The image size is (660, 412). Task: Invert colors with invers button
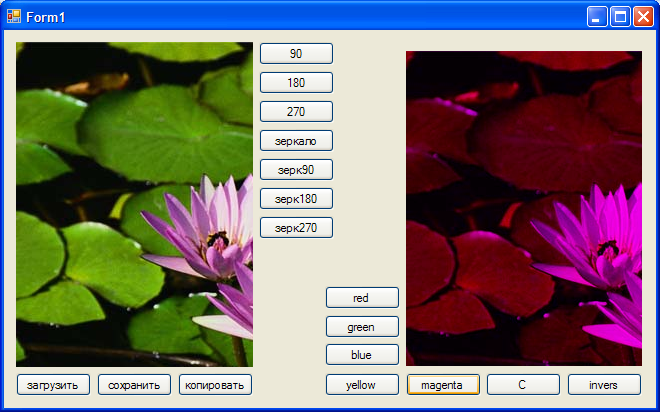tap(604, 385)
